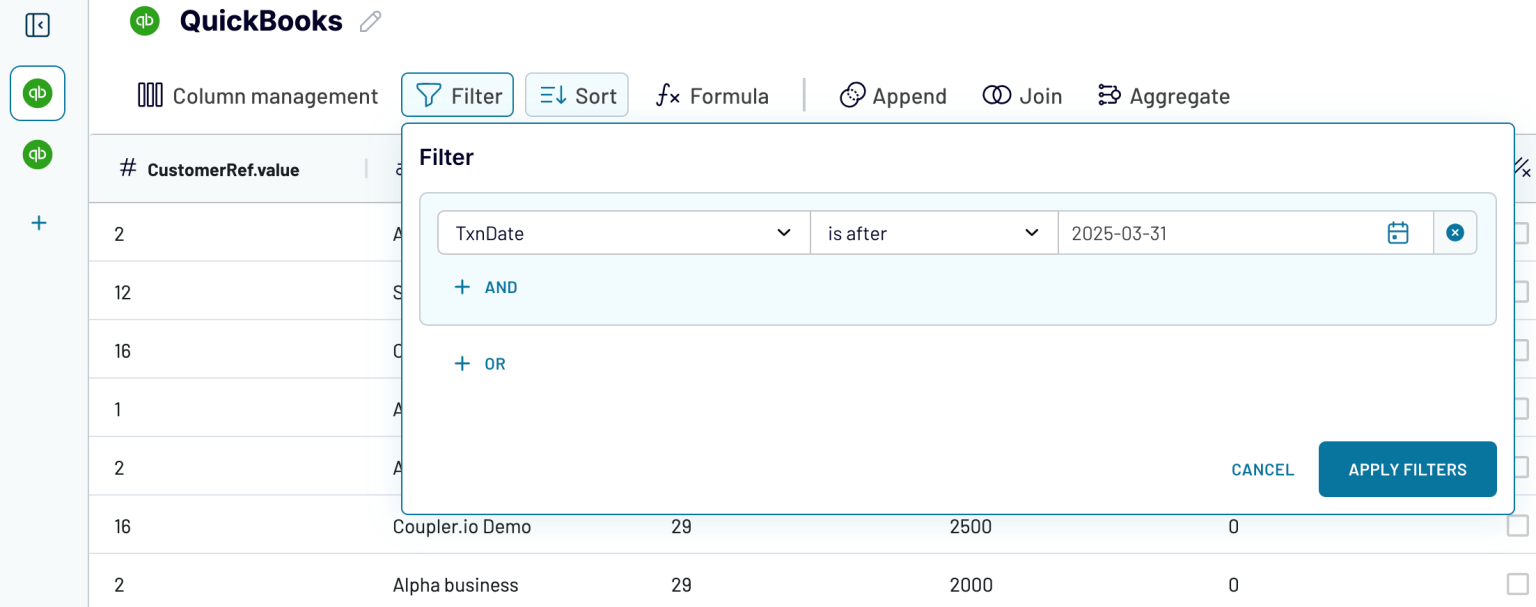Select the second QuickBooks source in the sidebar
The height and width of the screenshot is (607, 1536).
pos(37,155)
